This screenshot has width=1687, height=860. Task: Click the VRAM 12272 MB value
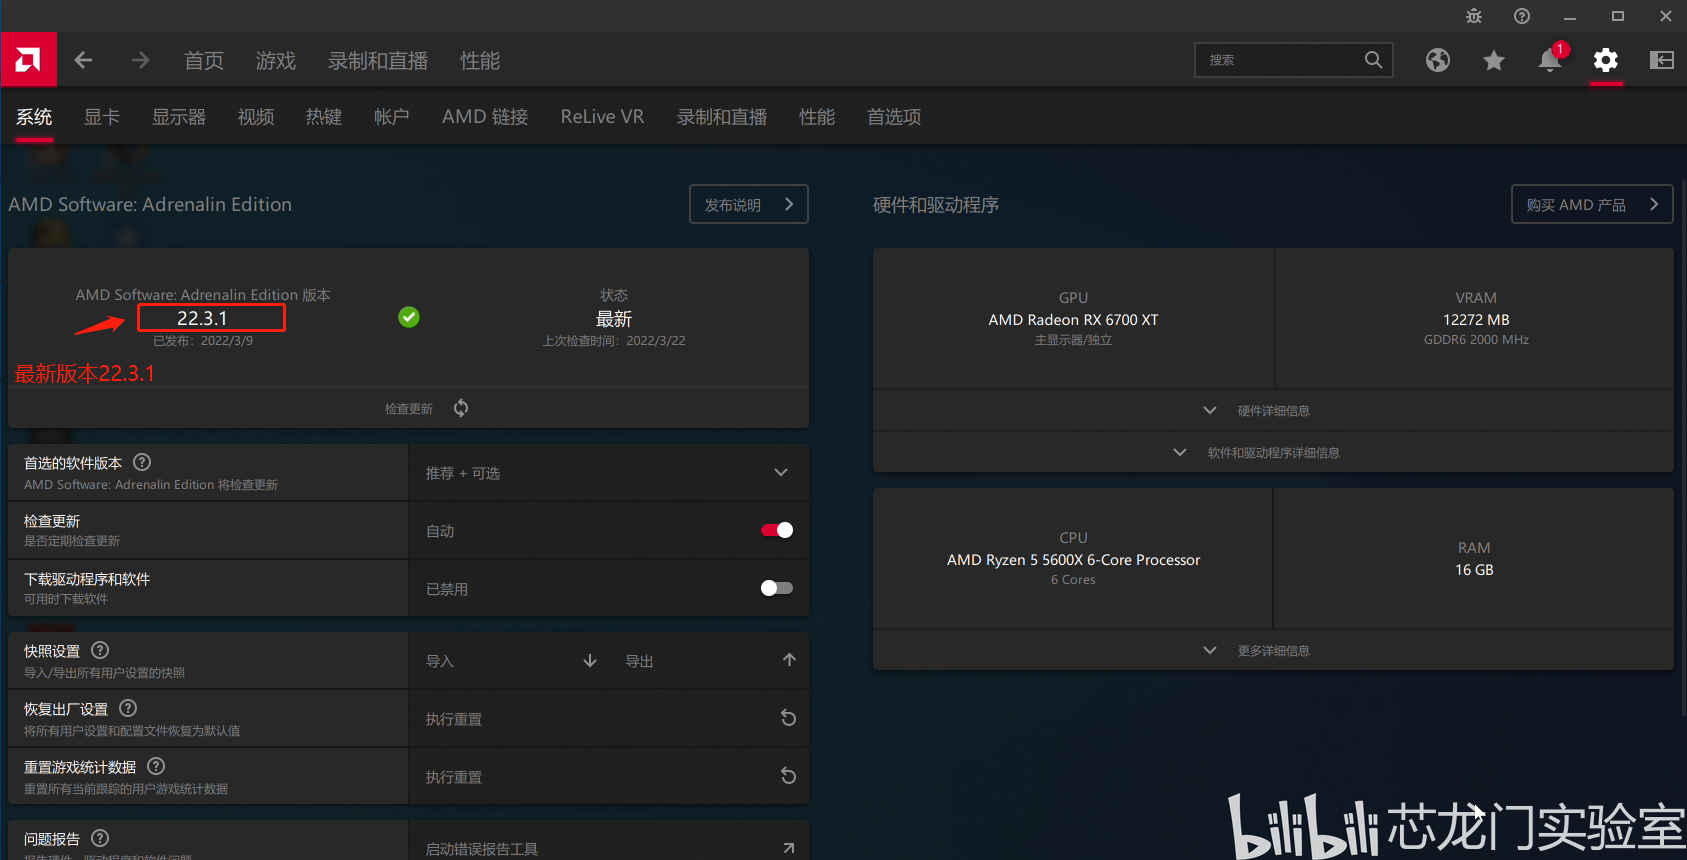point(1476,320)
